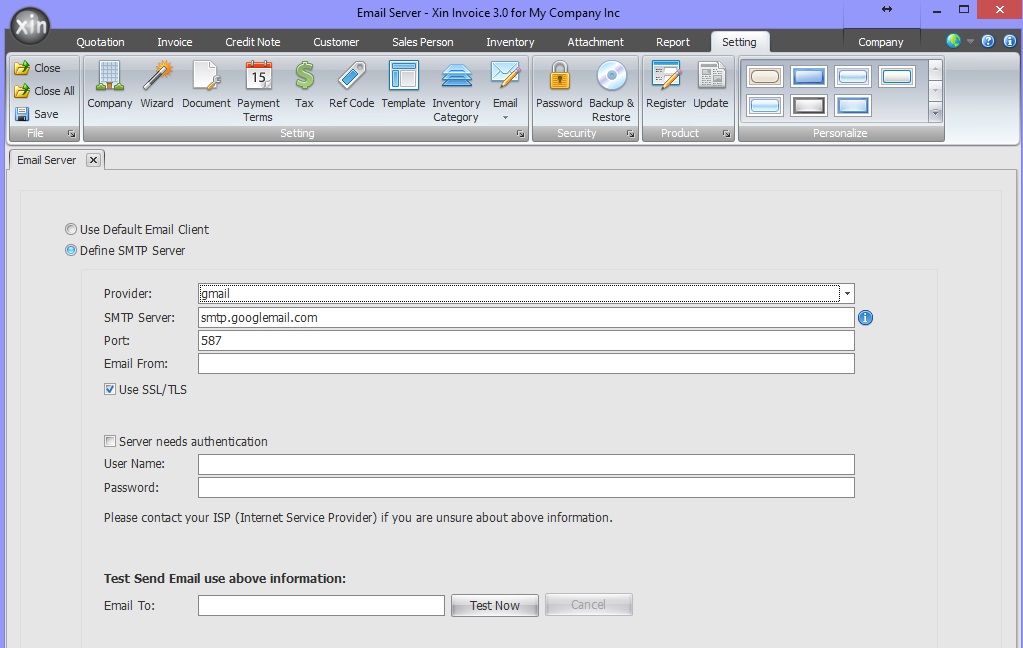Close the Email Server document tab
1023x648 pixels.
[93, 160]
